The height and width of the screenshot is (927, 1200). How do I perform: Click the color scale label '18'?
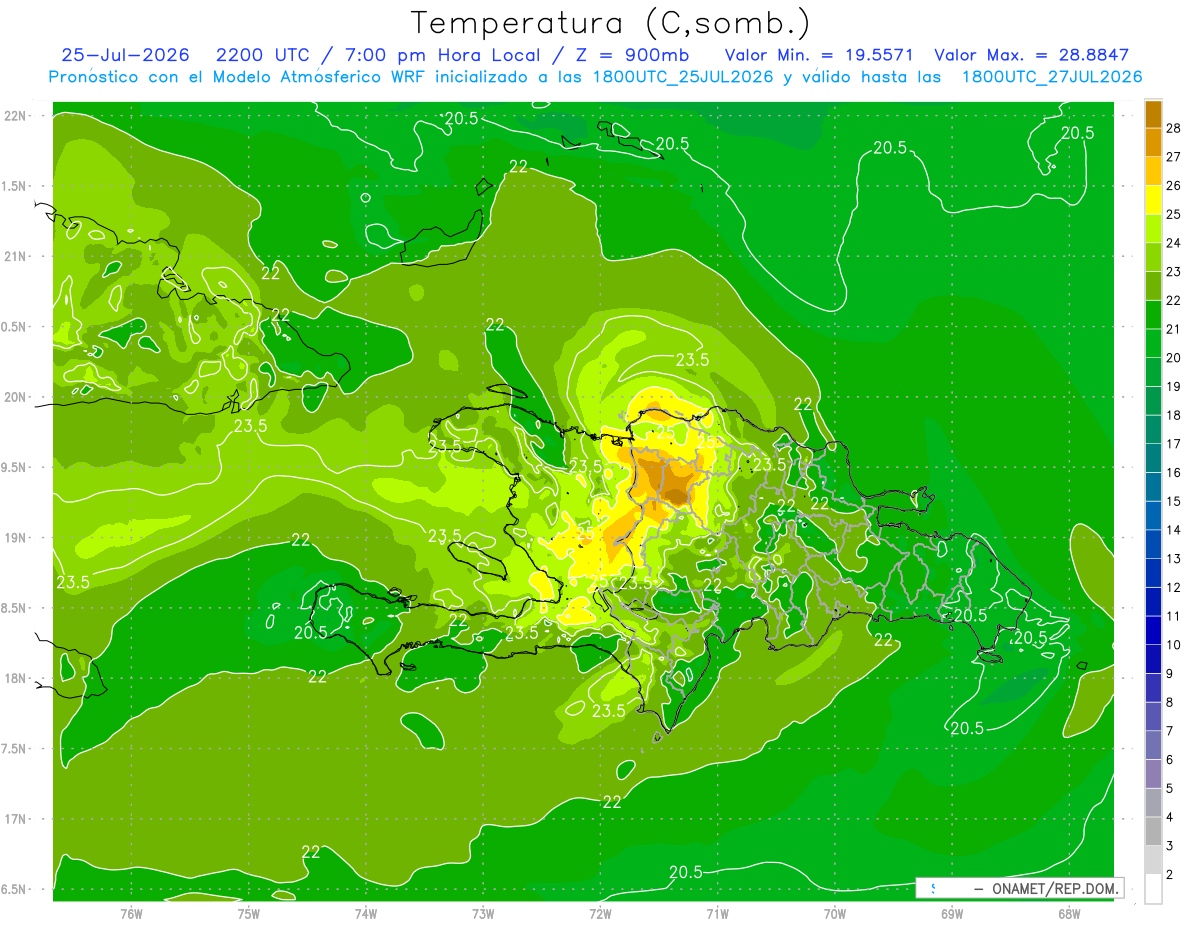[1174, 415]
